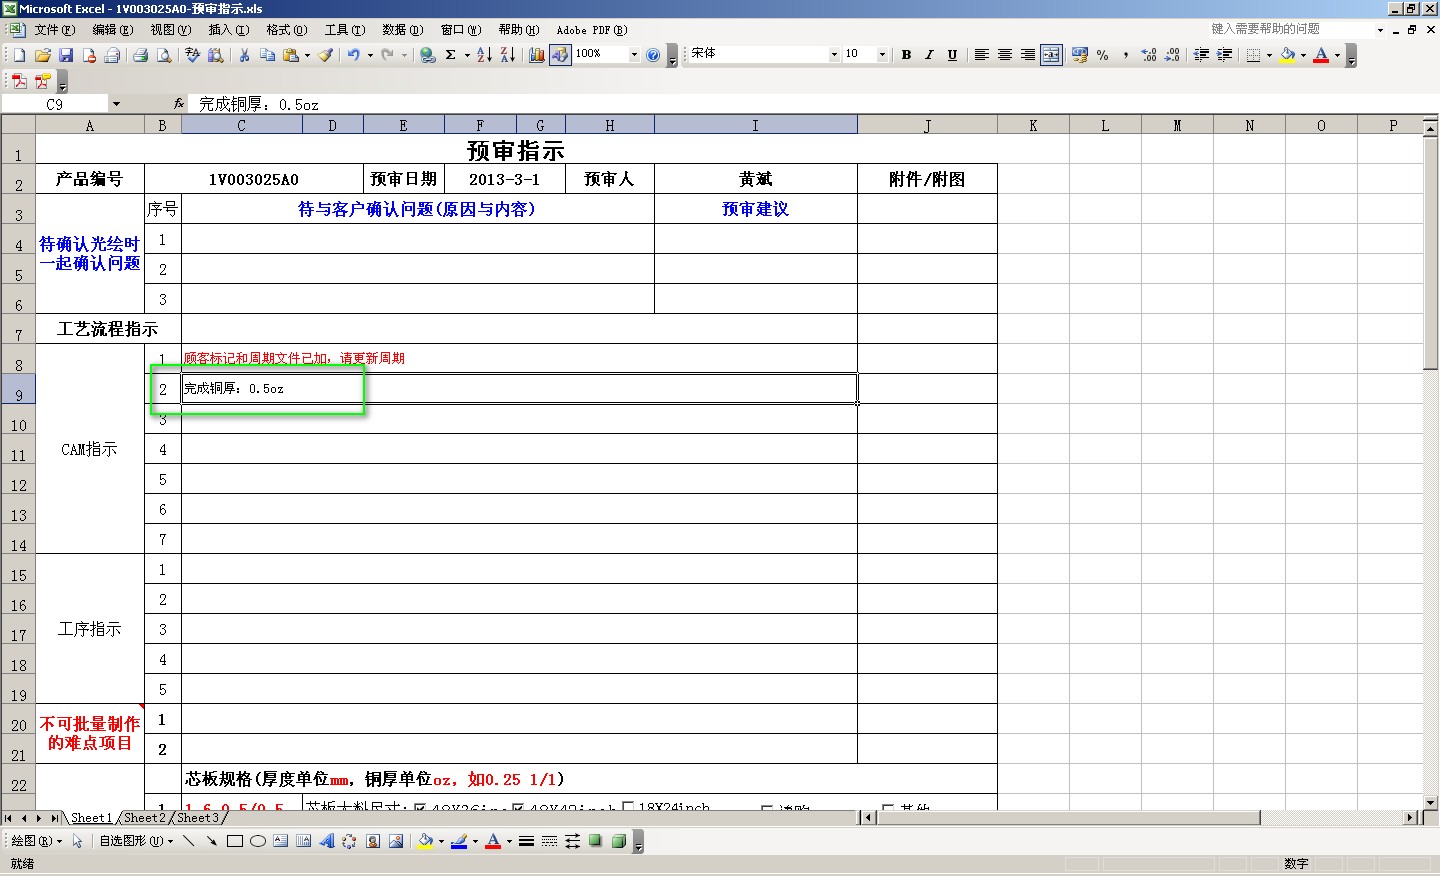The image size is (1440, 876).
Task: Open the 插入 (Insert) menu
Action: coord(228,30)
